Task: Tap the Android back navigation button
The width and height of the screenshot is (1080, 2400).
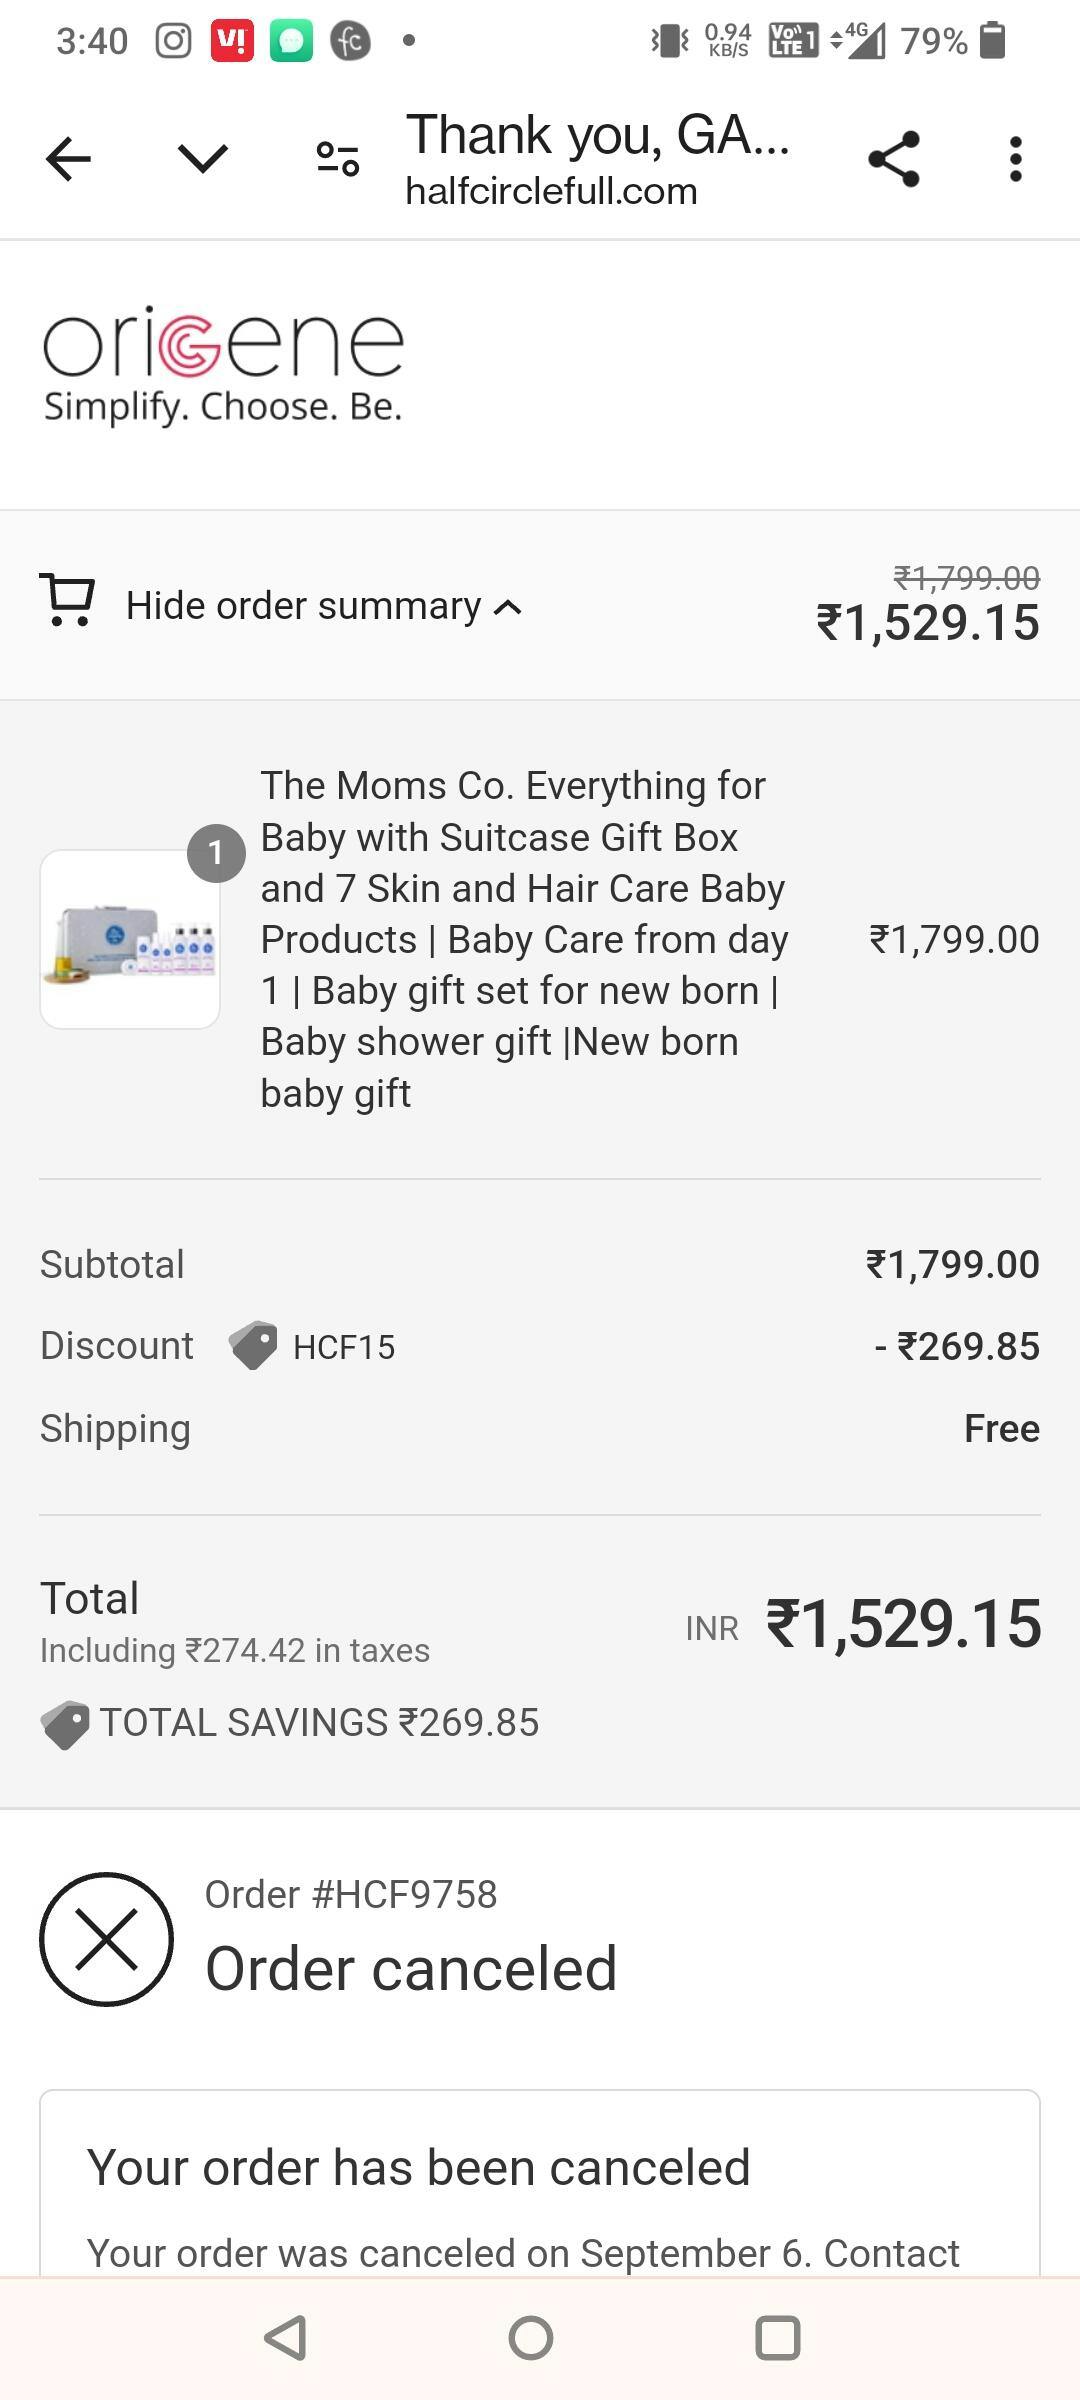Action: (x=285, y=2338)
